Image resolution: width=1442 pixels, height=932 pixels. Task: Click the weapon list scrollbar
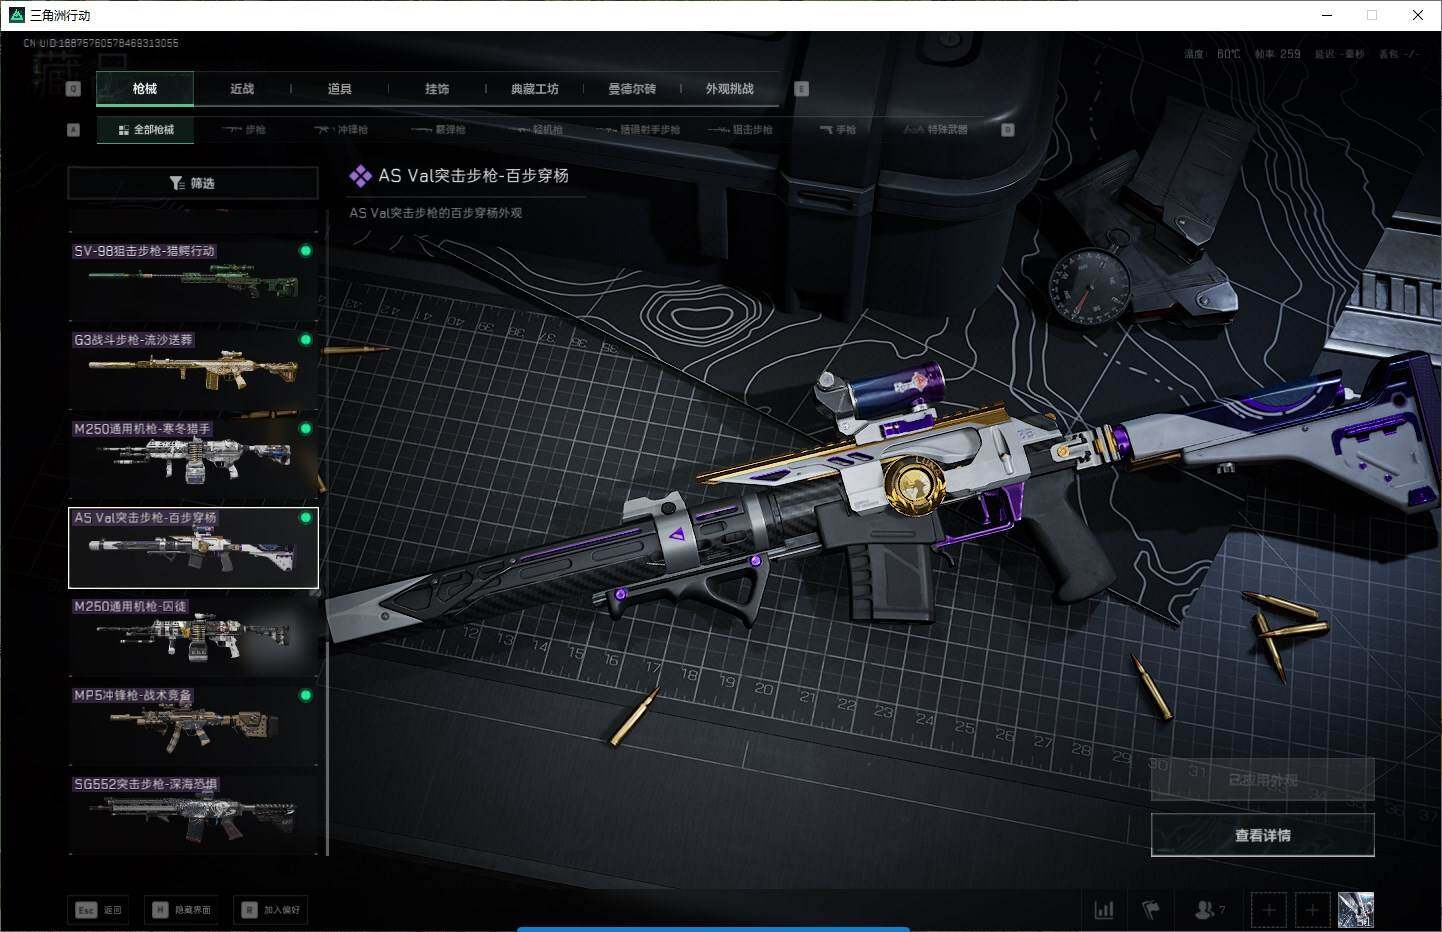[x=327, y=530]
